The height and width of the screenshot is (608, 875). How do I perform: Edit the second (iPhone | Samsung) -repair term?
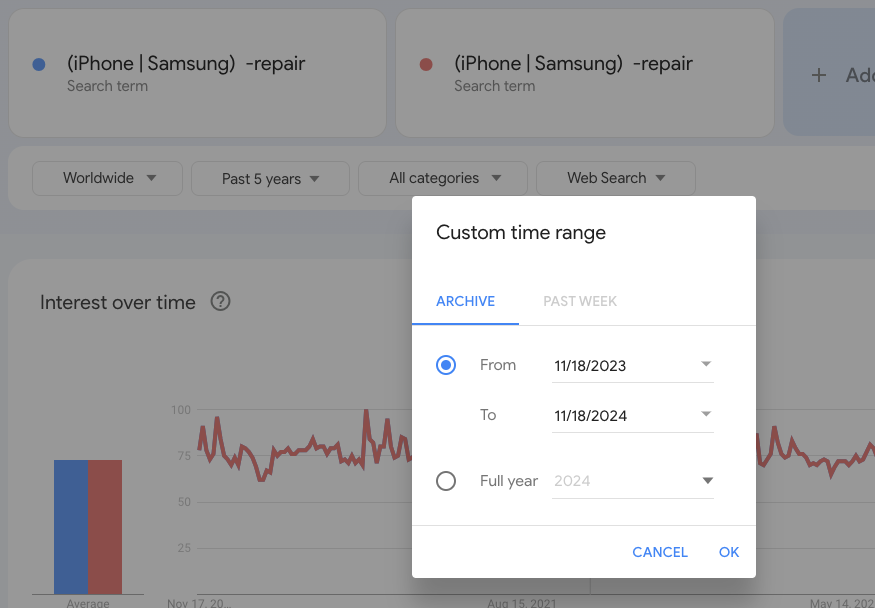pyautogui.click(x=573, y=64)
